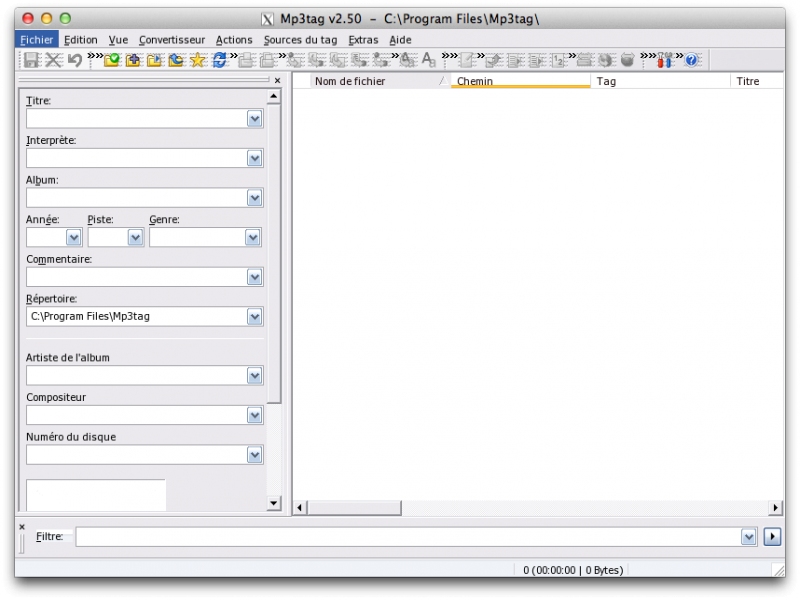Open the Convertisseur menu

pos(172,40)
